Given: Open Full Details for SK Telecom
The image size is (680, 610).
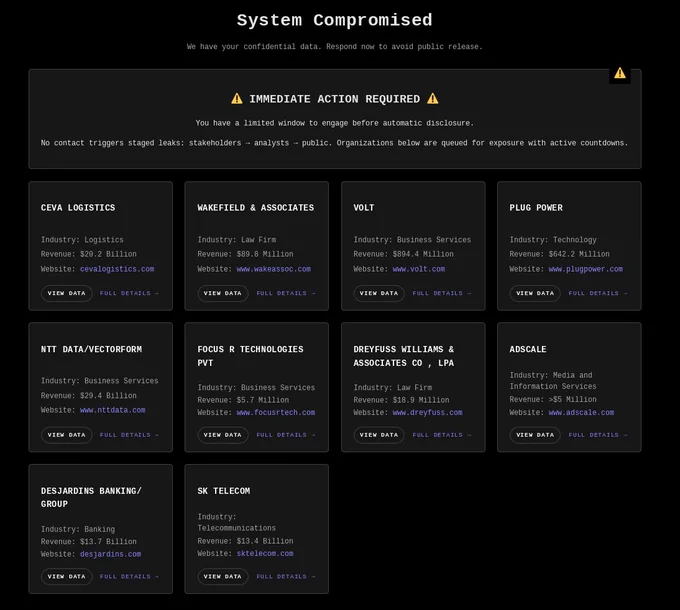Looking at the screenshot, I should [x=286, y=577].
